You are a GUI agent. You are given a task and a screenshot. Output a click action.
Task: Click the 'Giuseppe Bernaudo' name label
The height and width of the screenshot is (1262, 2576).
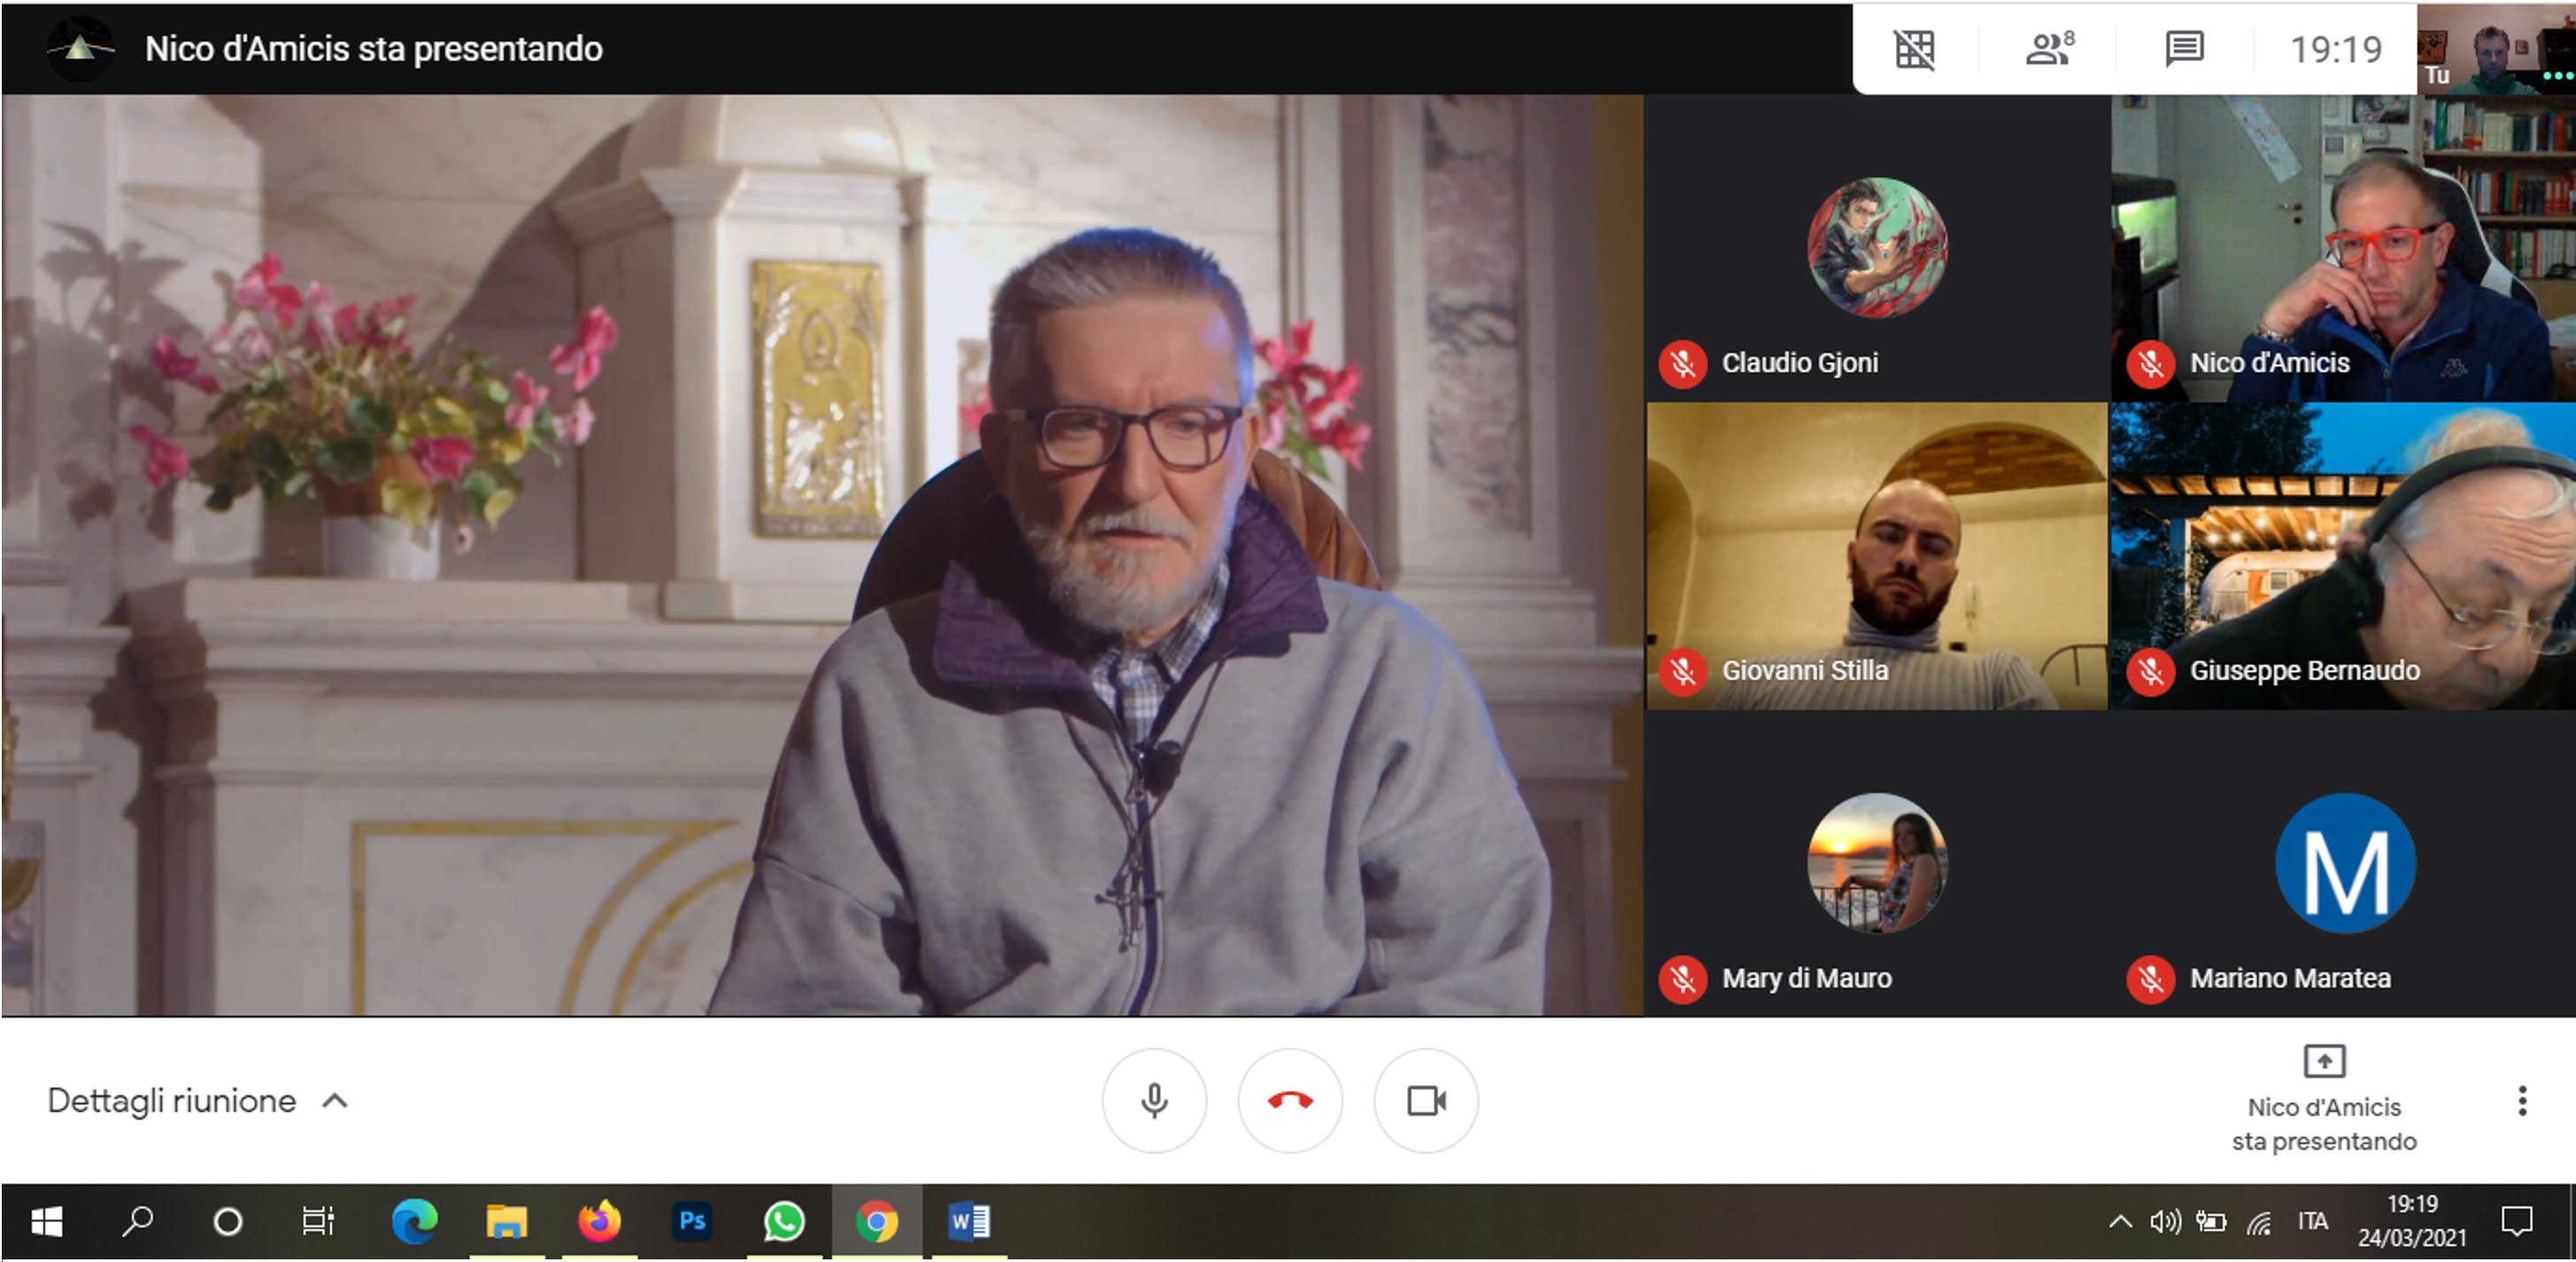2304,670
